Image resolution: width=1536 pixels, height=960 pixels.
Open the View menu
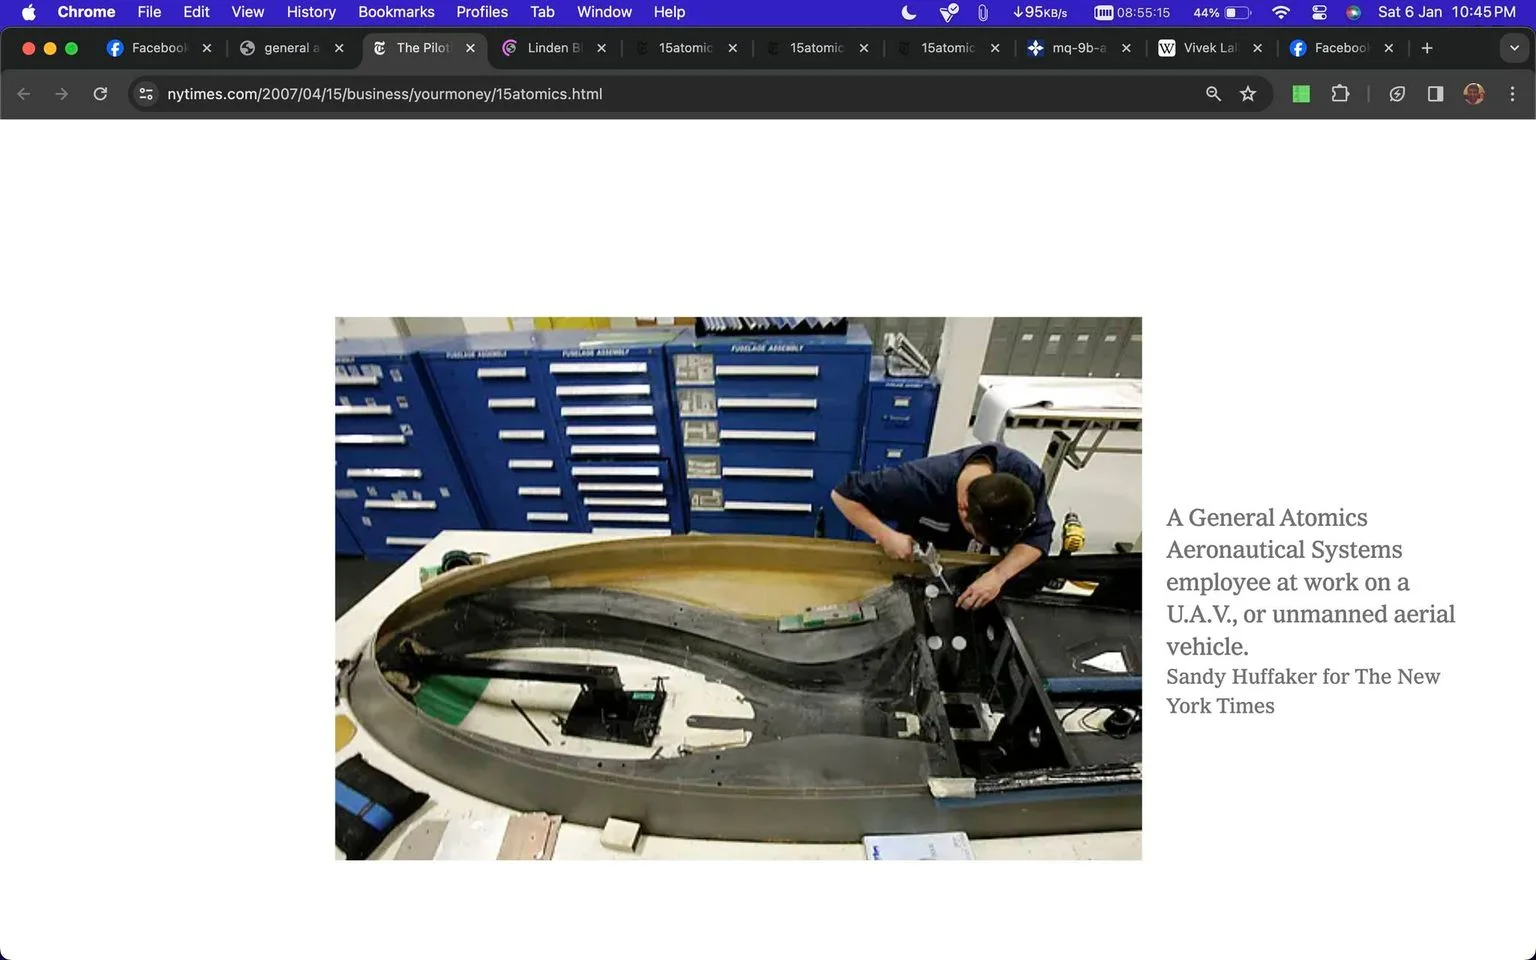coord(247,12)
